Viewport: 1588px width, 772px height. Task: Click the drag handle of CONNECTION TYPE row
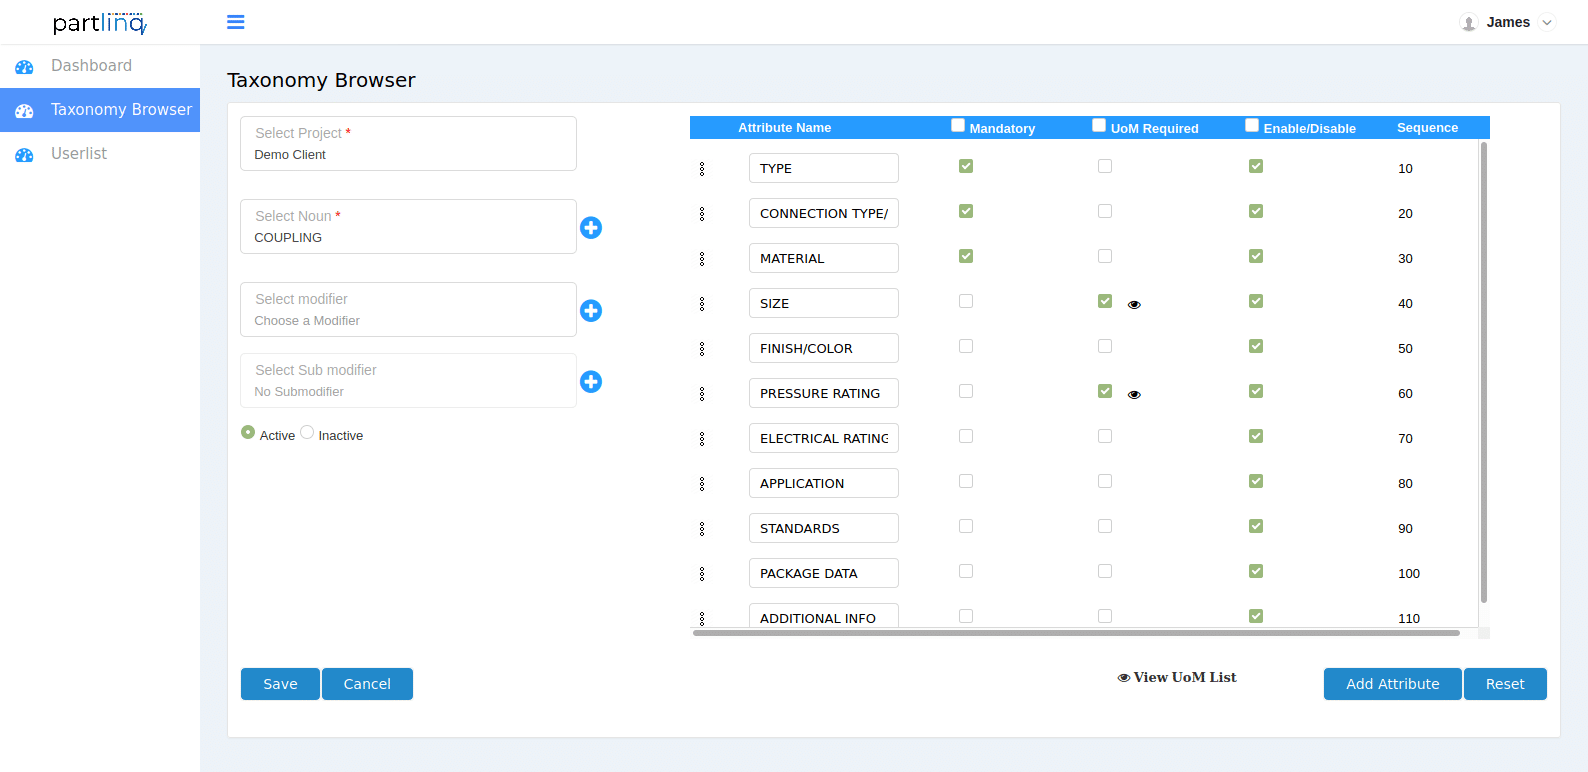(x=702, y=214)
